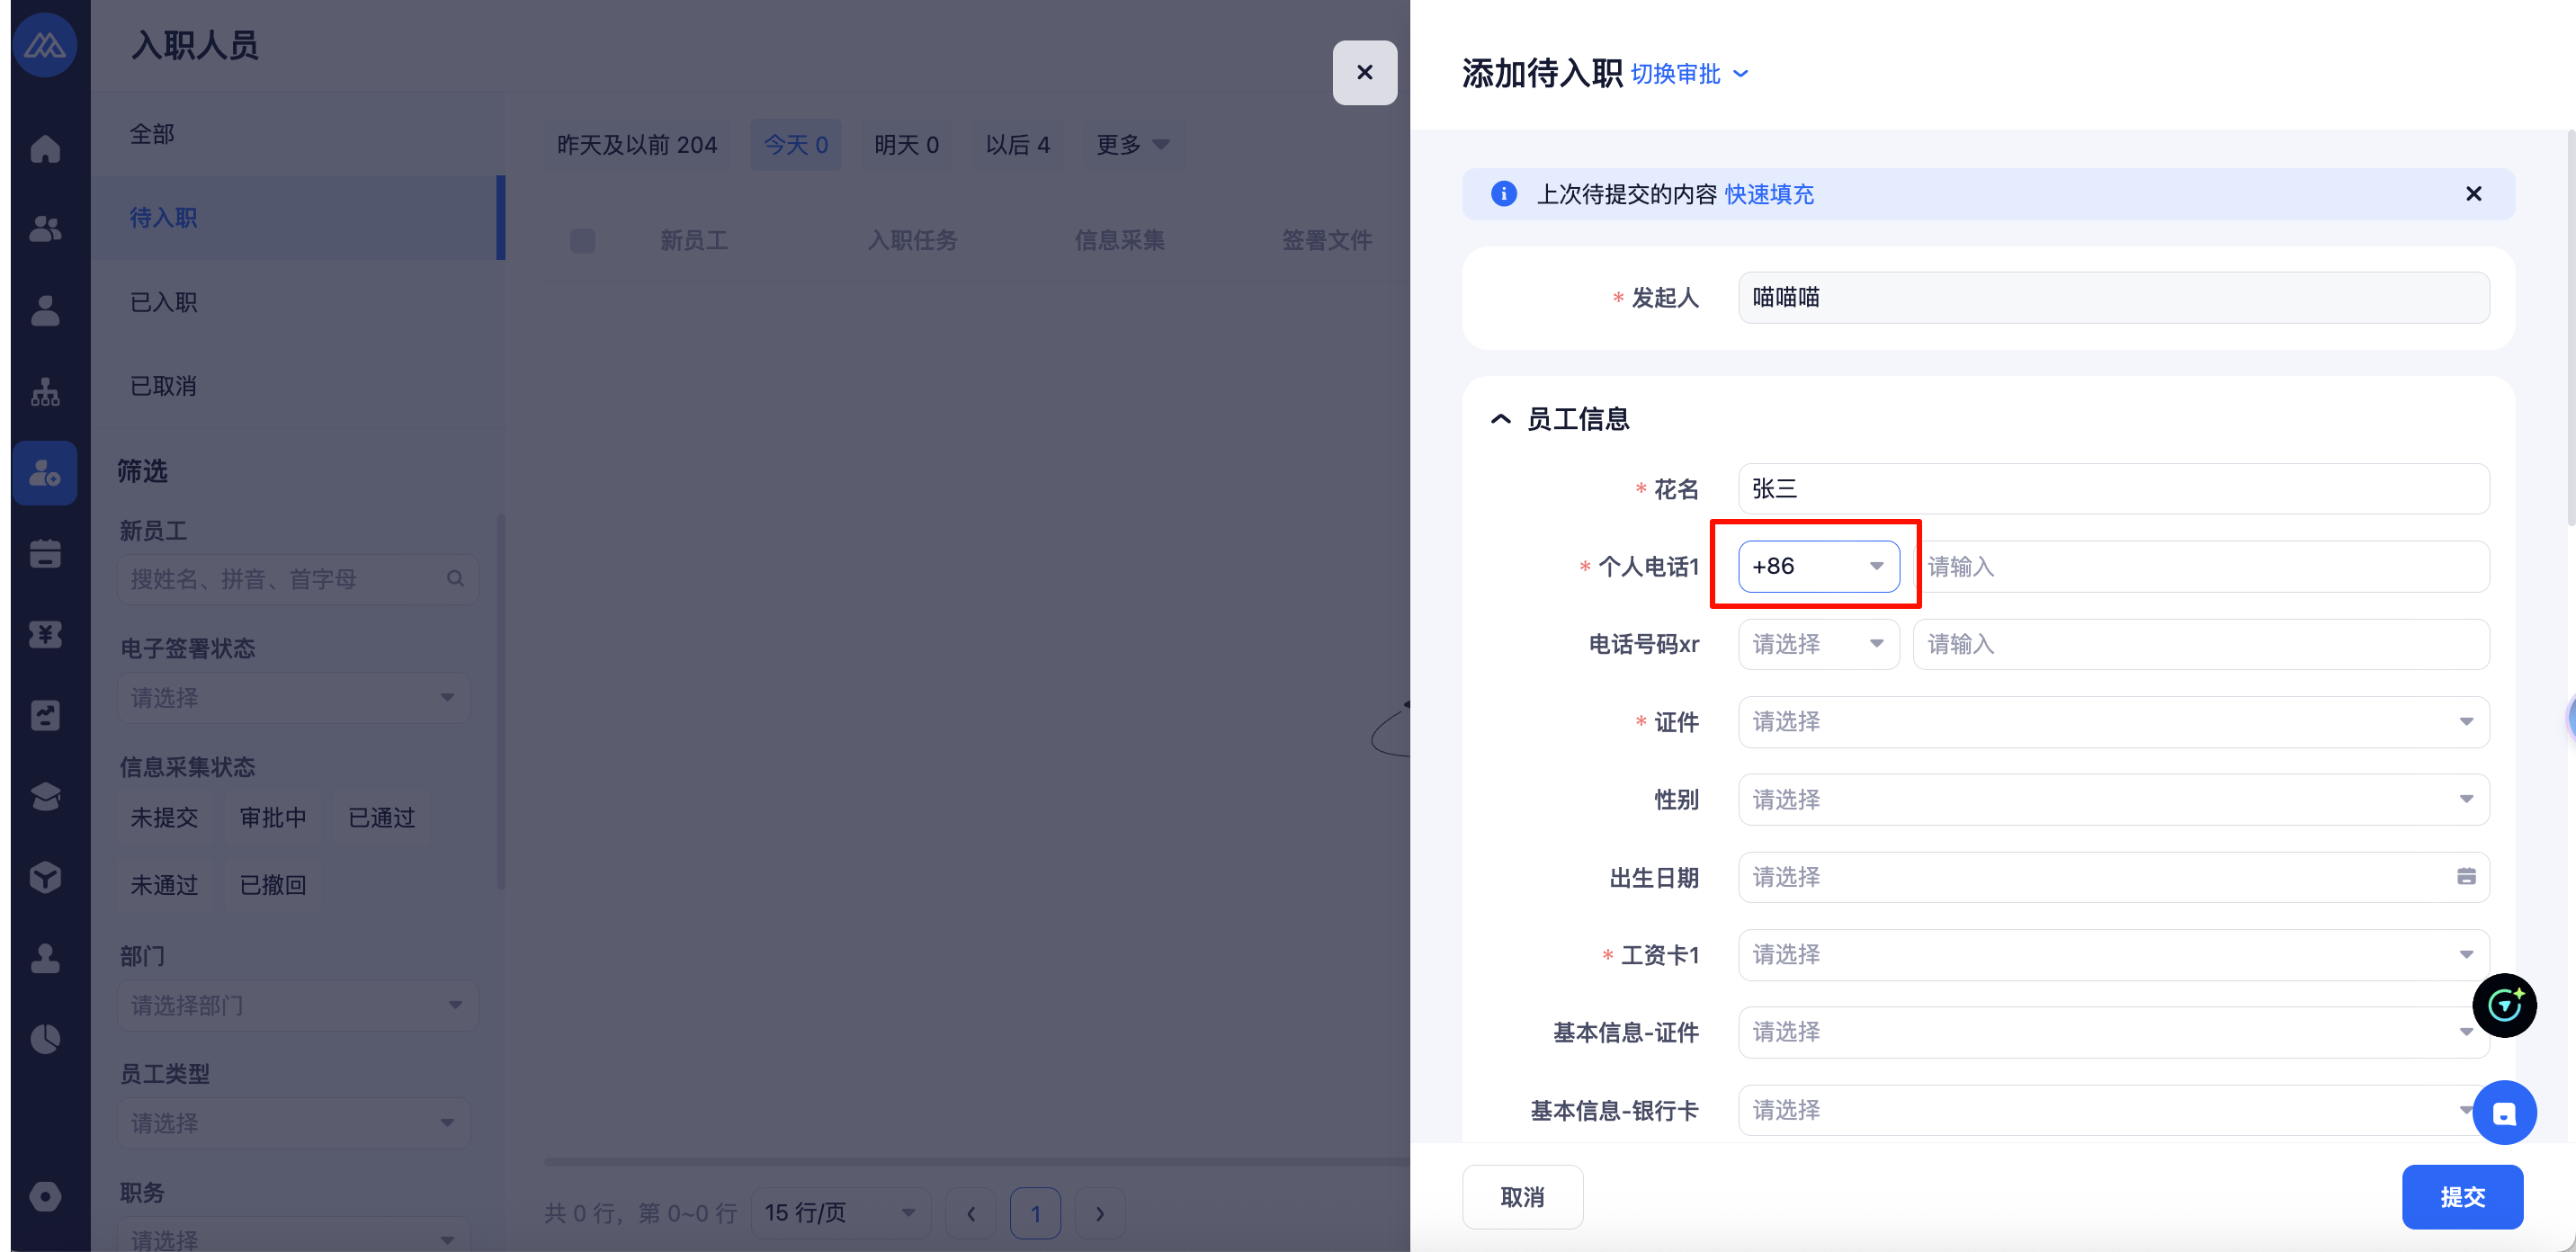Click the 快速填充 link
The width and height of the screenshot is (2576, 1252).
click(1768, 194)
